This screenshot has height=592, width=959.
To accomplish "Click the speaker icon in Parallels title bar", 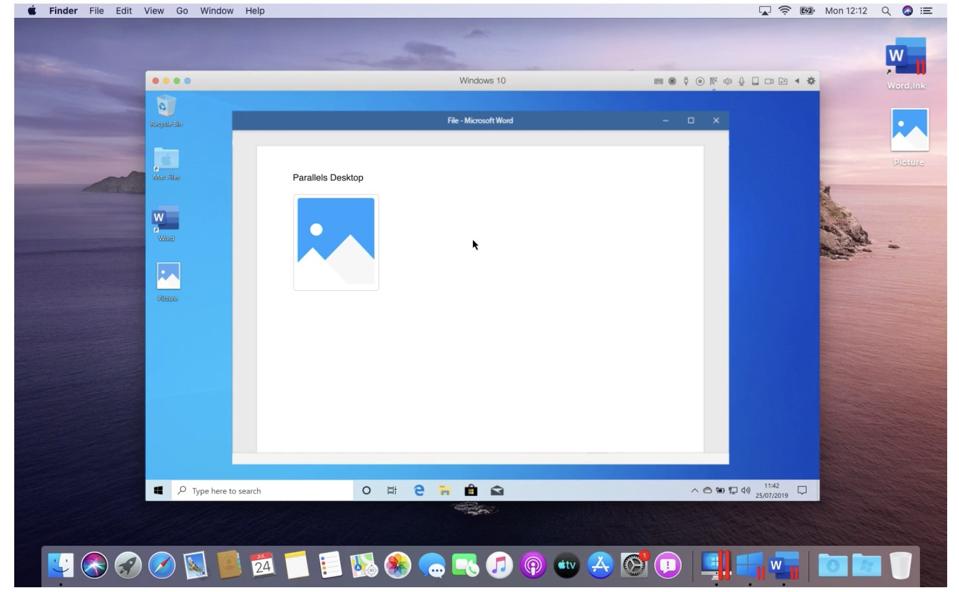I will (727, 81).
